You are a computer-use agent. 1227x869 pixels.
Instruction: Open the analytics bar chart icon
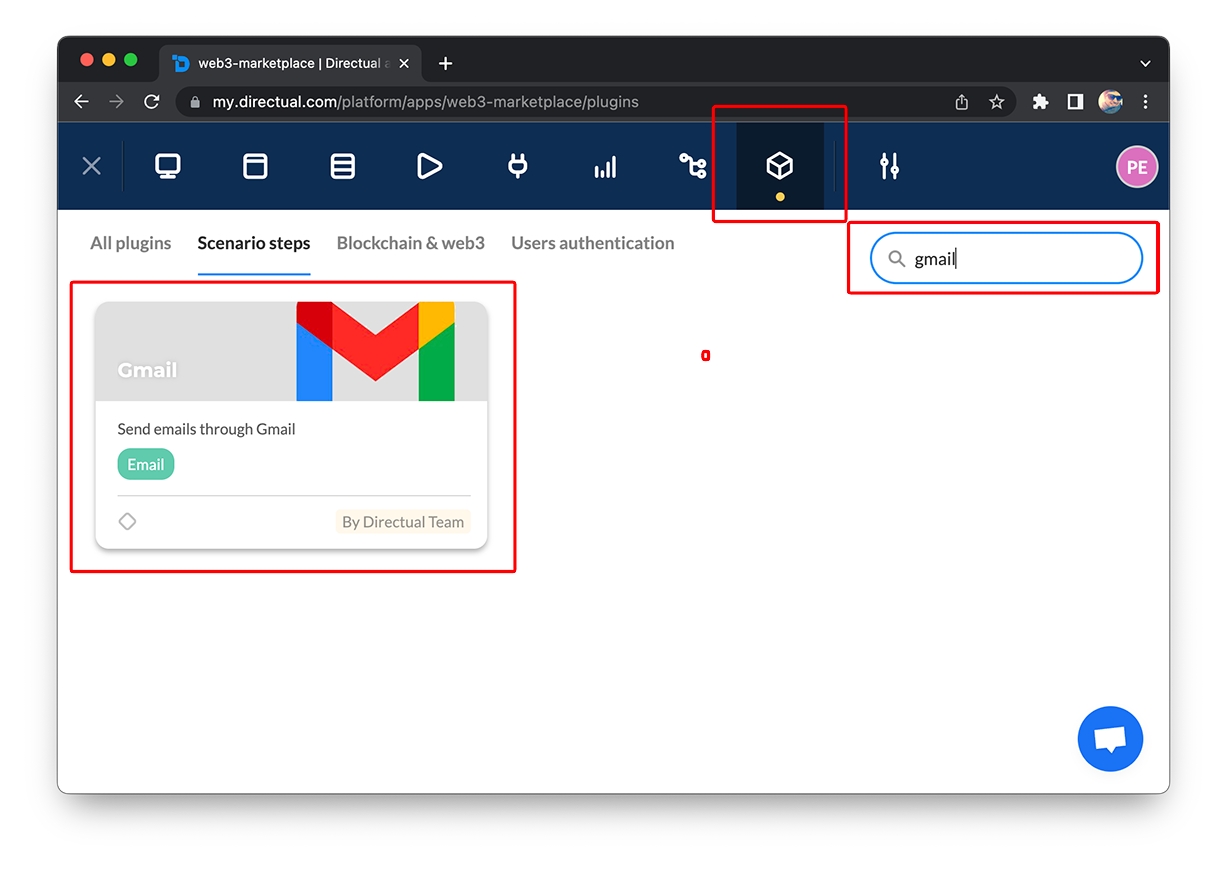pyautogui.click(x=605, y=167)
